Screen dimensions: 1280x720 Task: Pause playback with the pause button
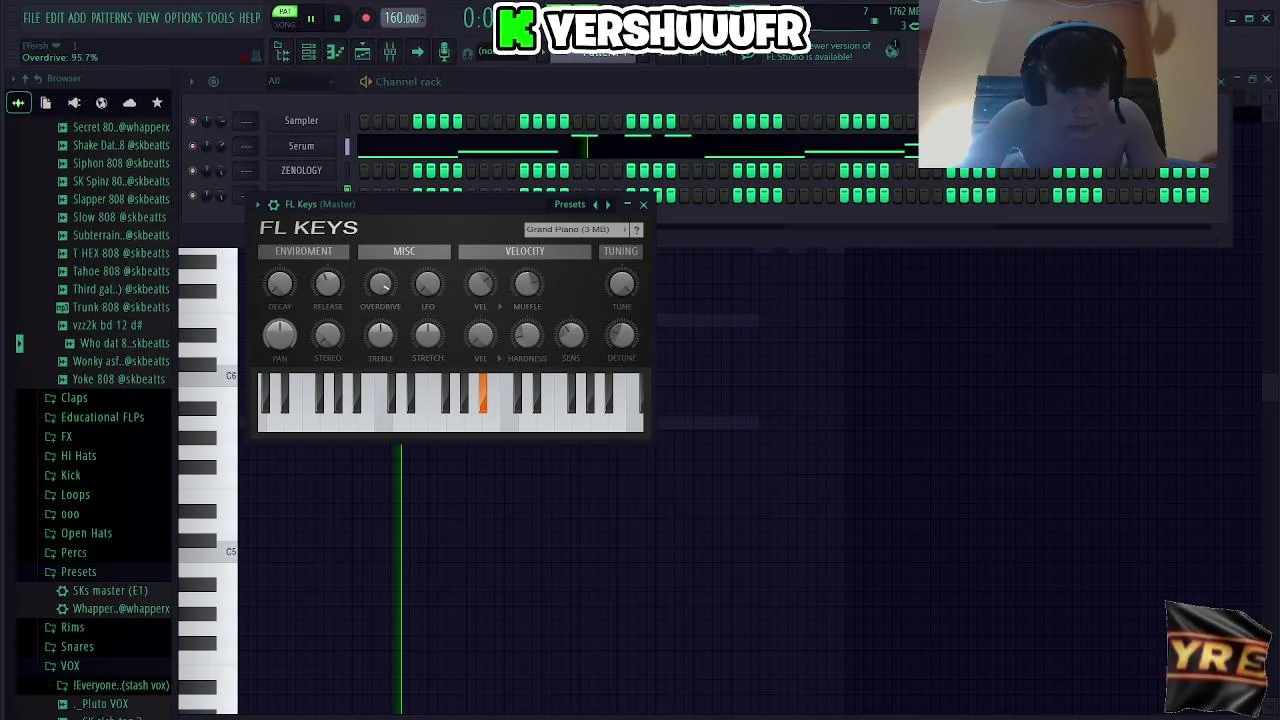pyautogui.click(x=310, y=18)
